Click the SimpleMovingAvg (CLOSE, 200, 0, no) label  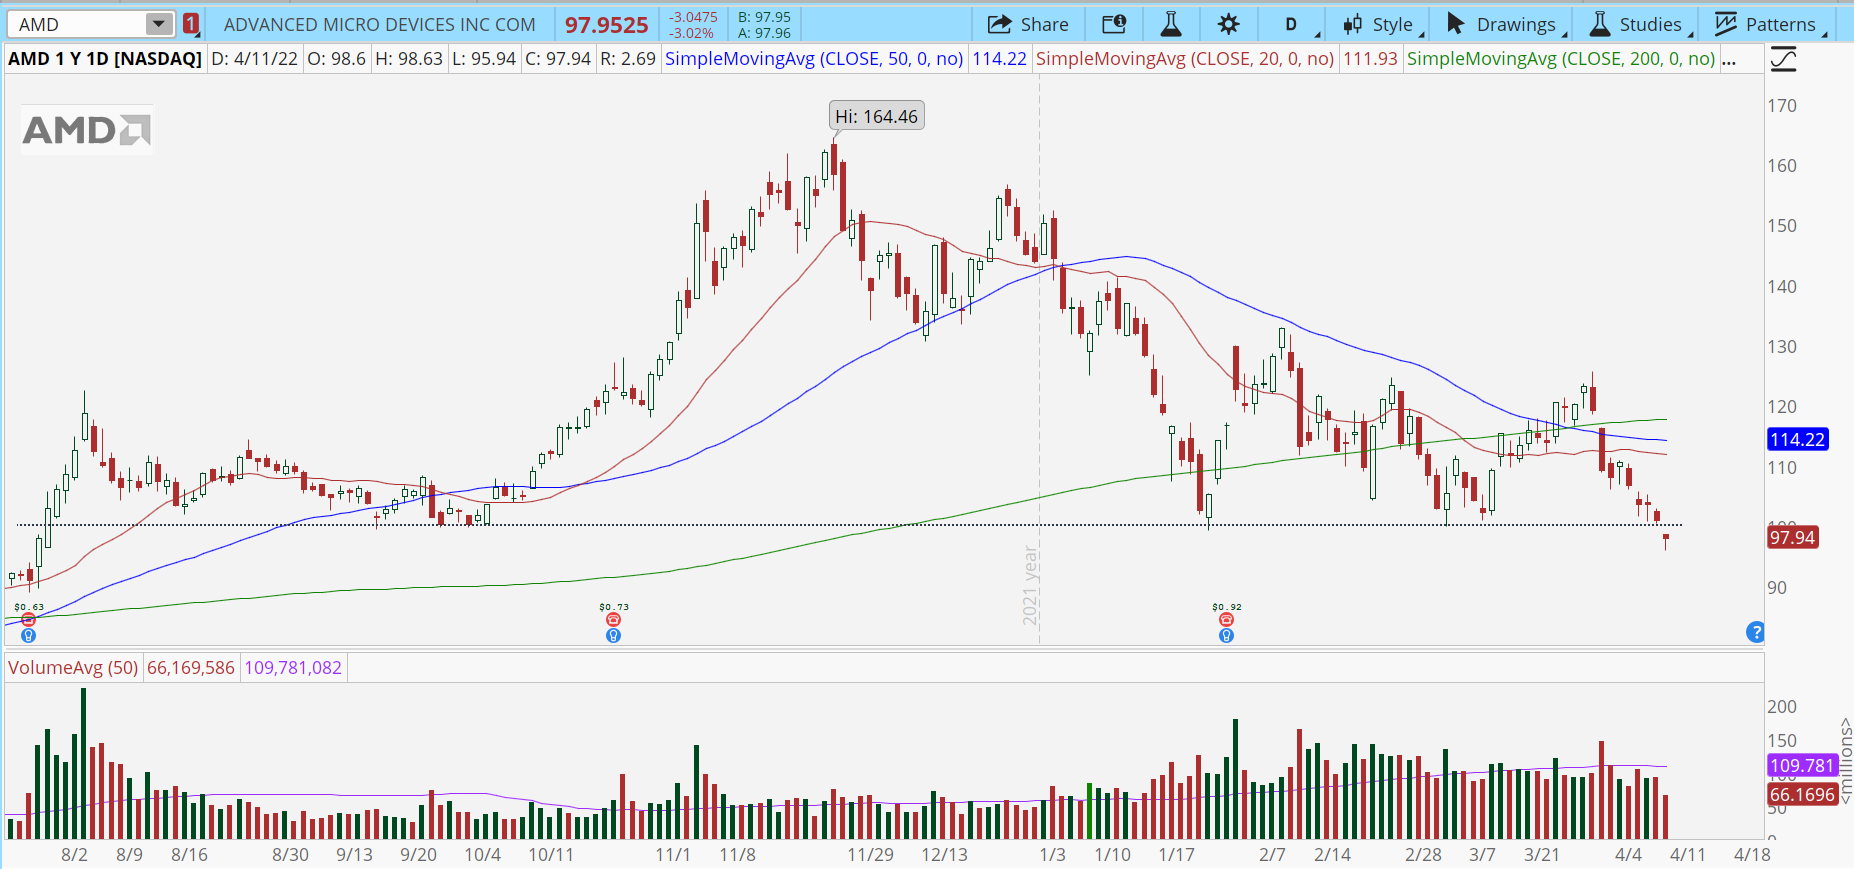tap(1561, 59)
